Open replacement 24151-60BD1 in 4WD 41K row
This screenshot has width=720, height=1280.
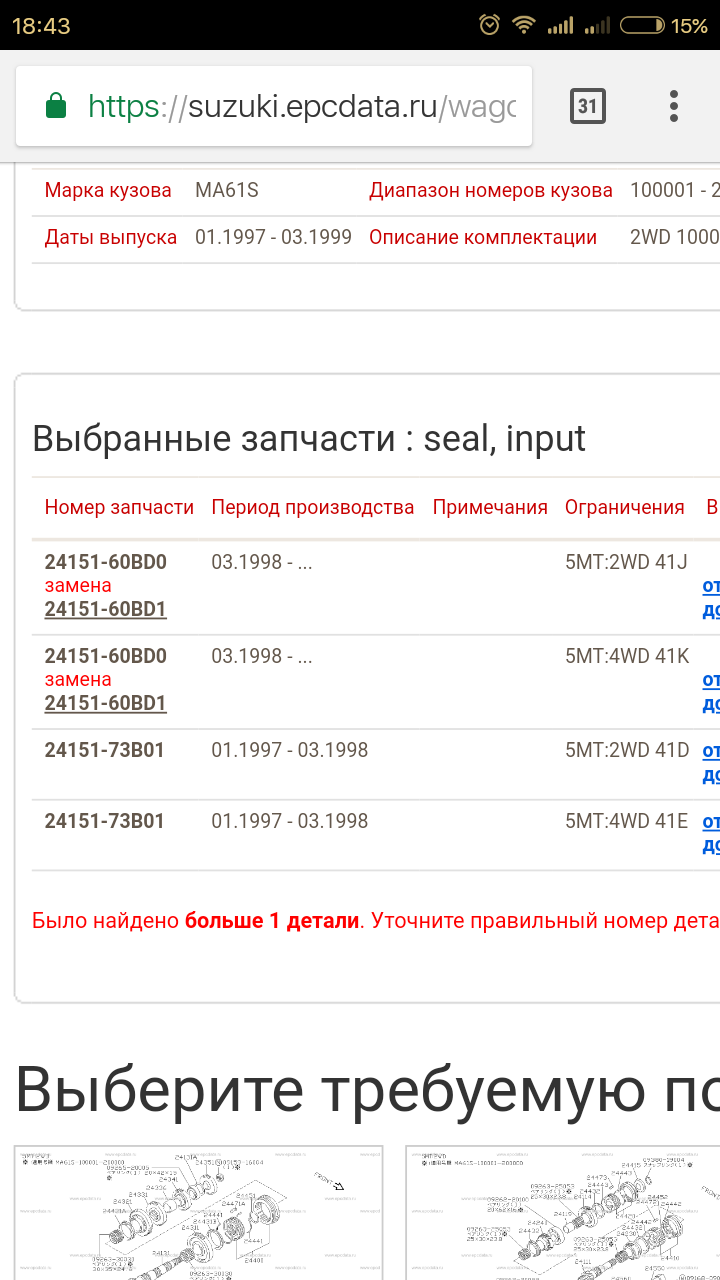pos(105,703)
